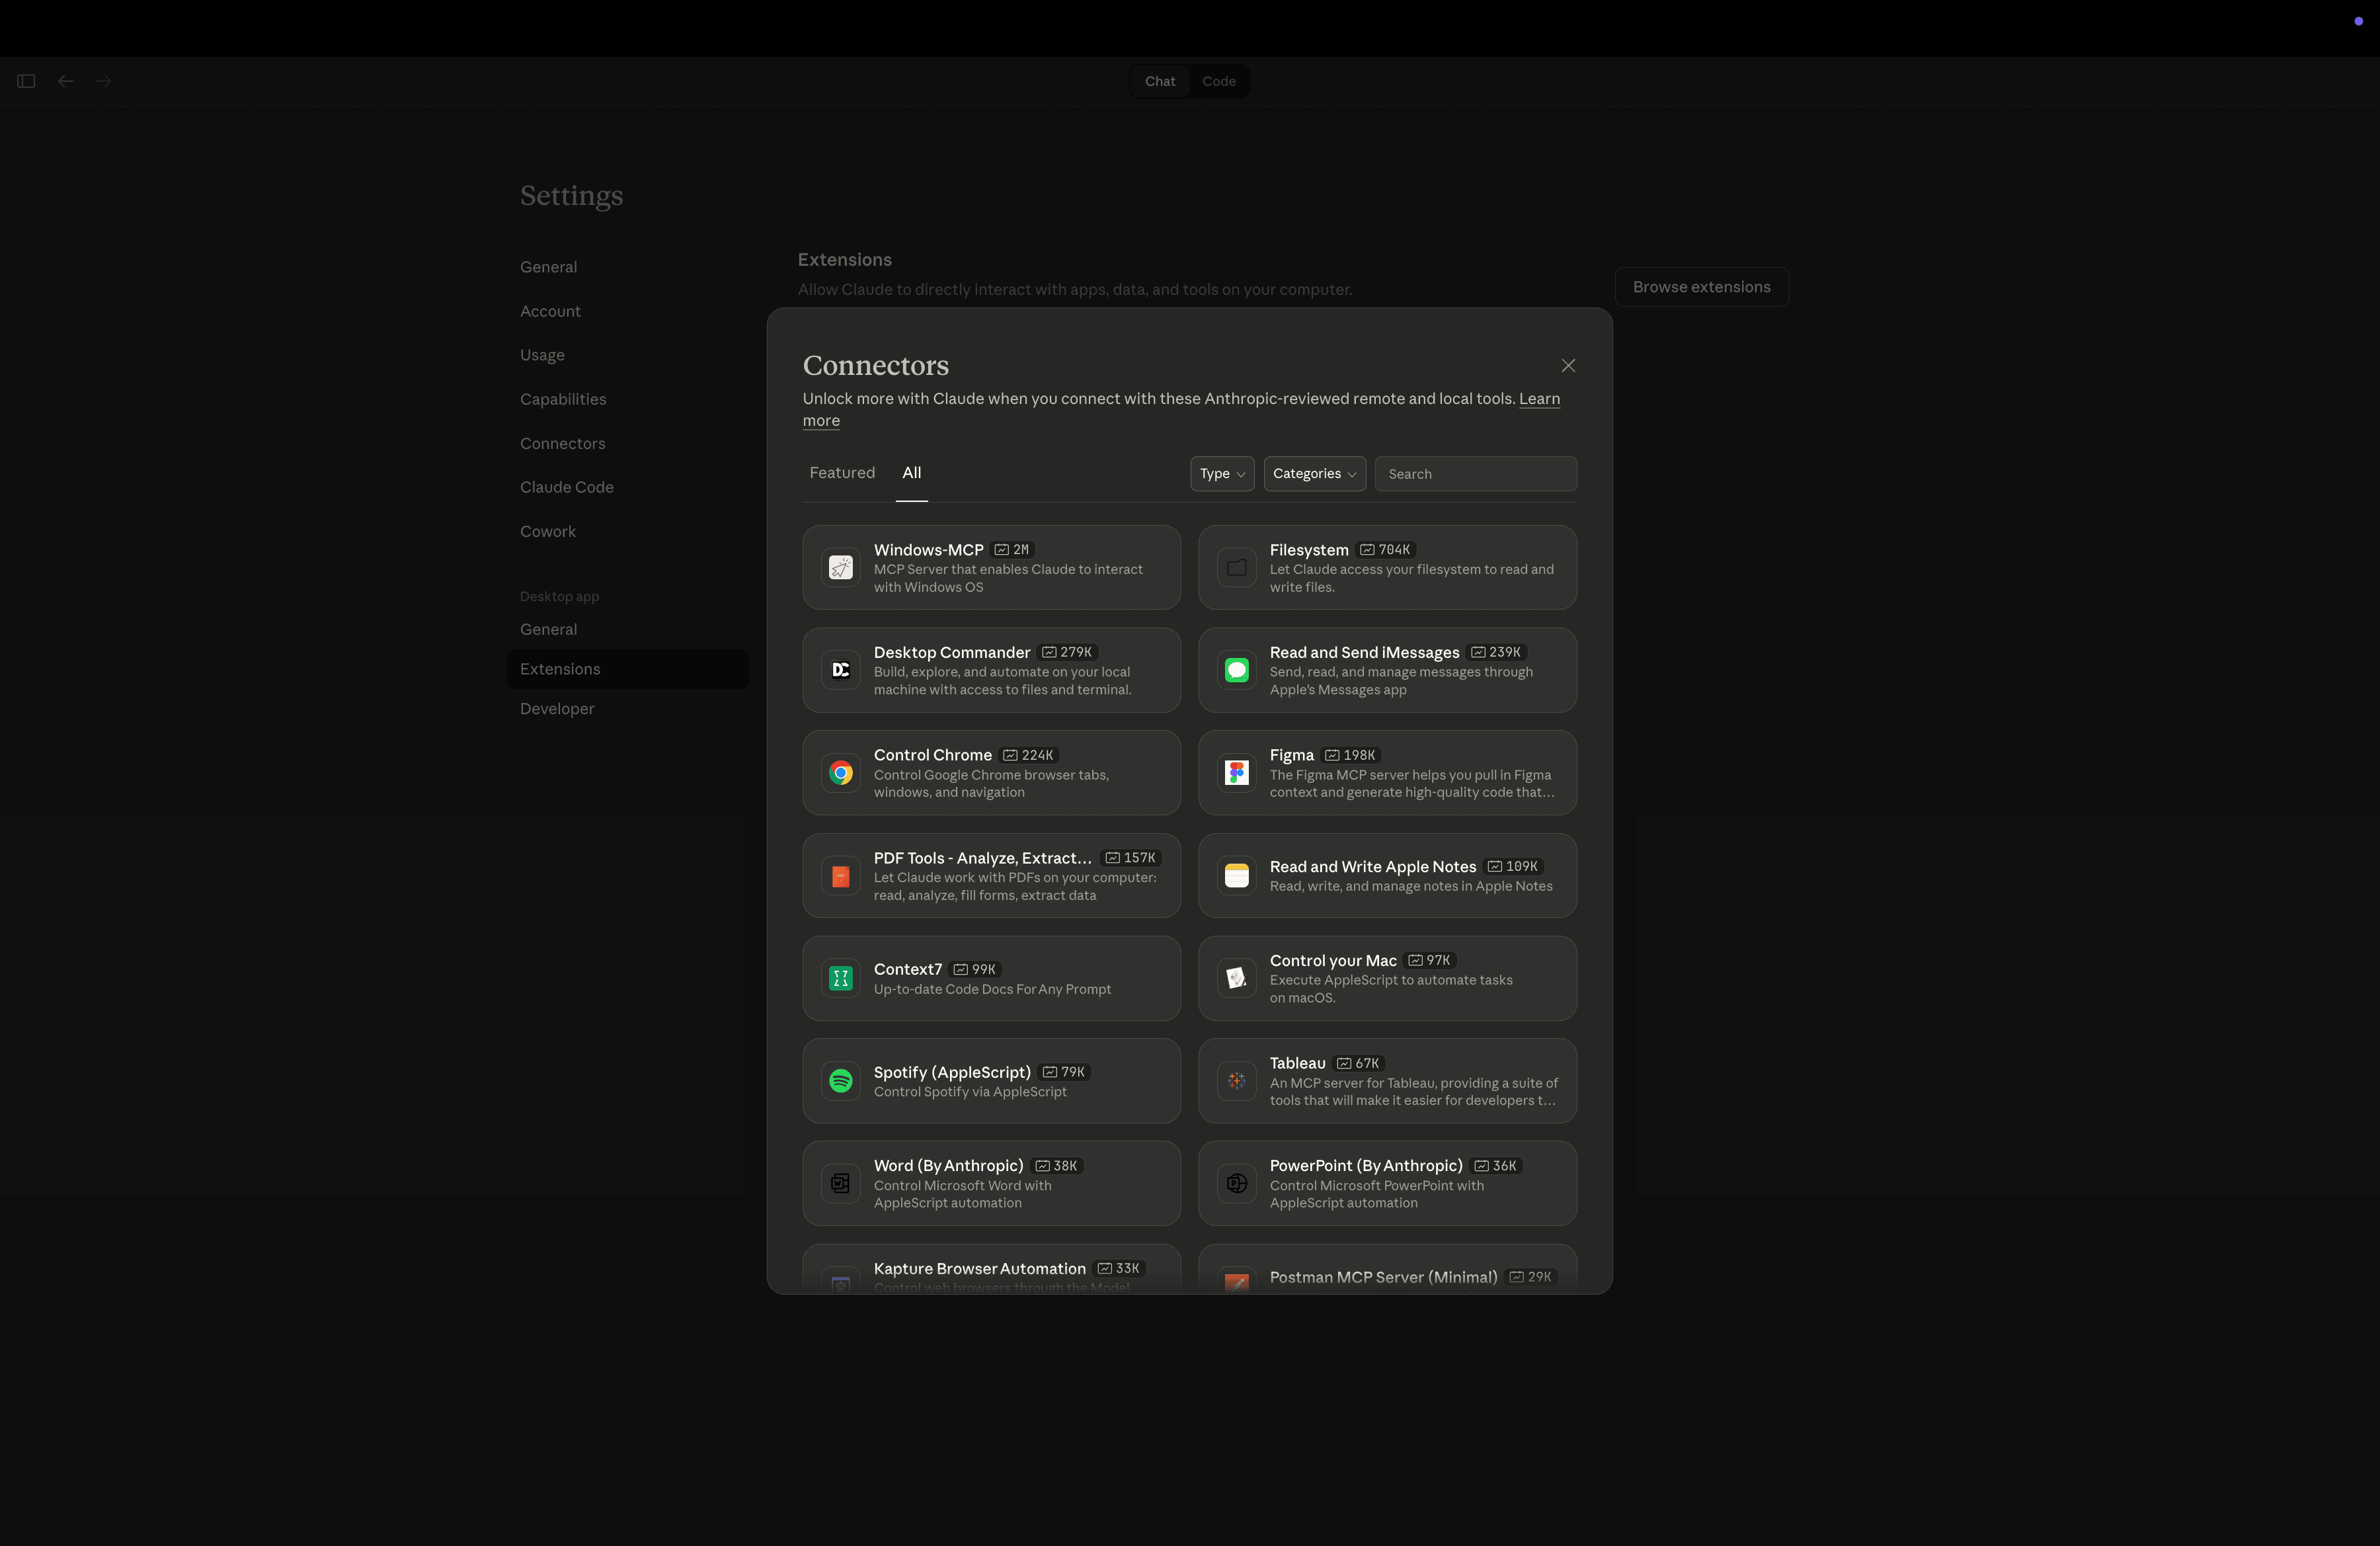Select the Read and Send iMessages icon
The width and height of the screenshot is (2380, 1546).
point(1236,670)
